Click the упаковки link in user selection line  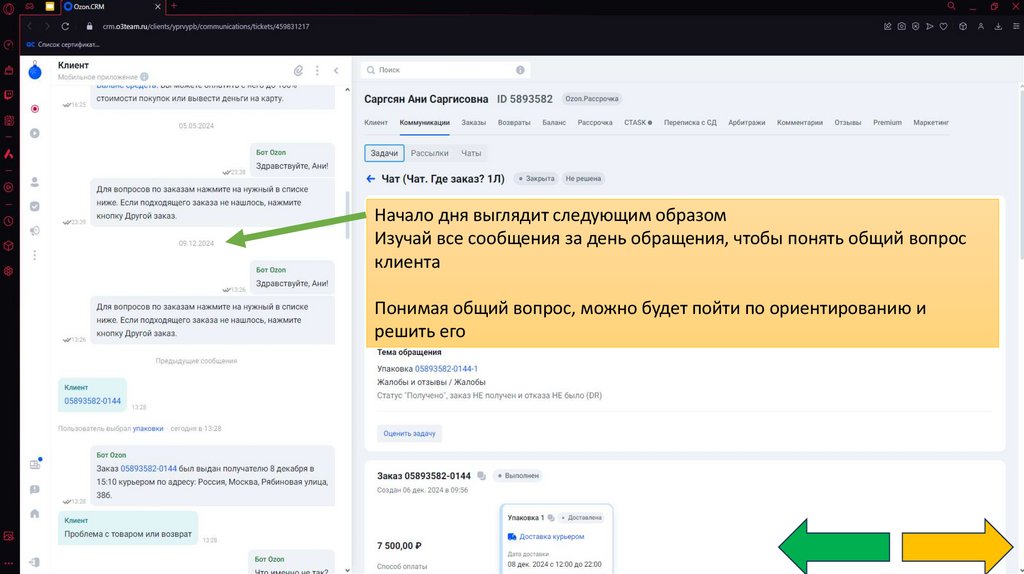click(x=148, y=428)
